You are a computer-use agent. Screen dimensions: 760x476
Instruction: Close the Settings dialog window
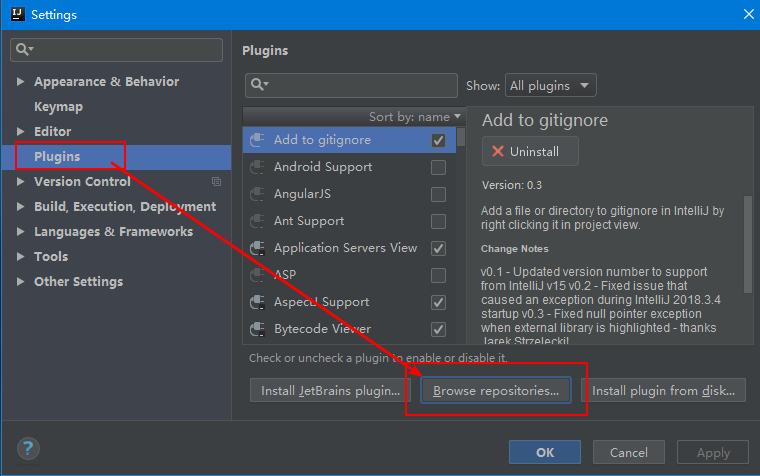click(x=748, y=15)
